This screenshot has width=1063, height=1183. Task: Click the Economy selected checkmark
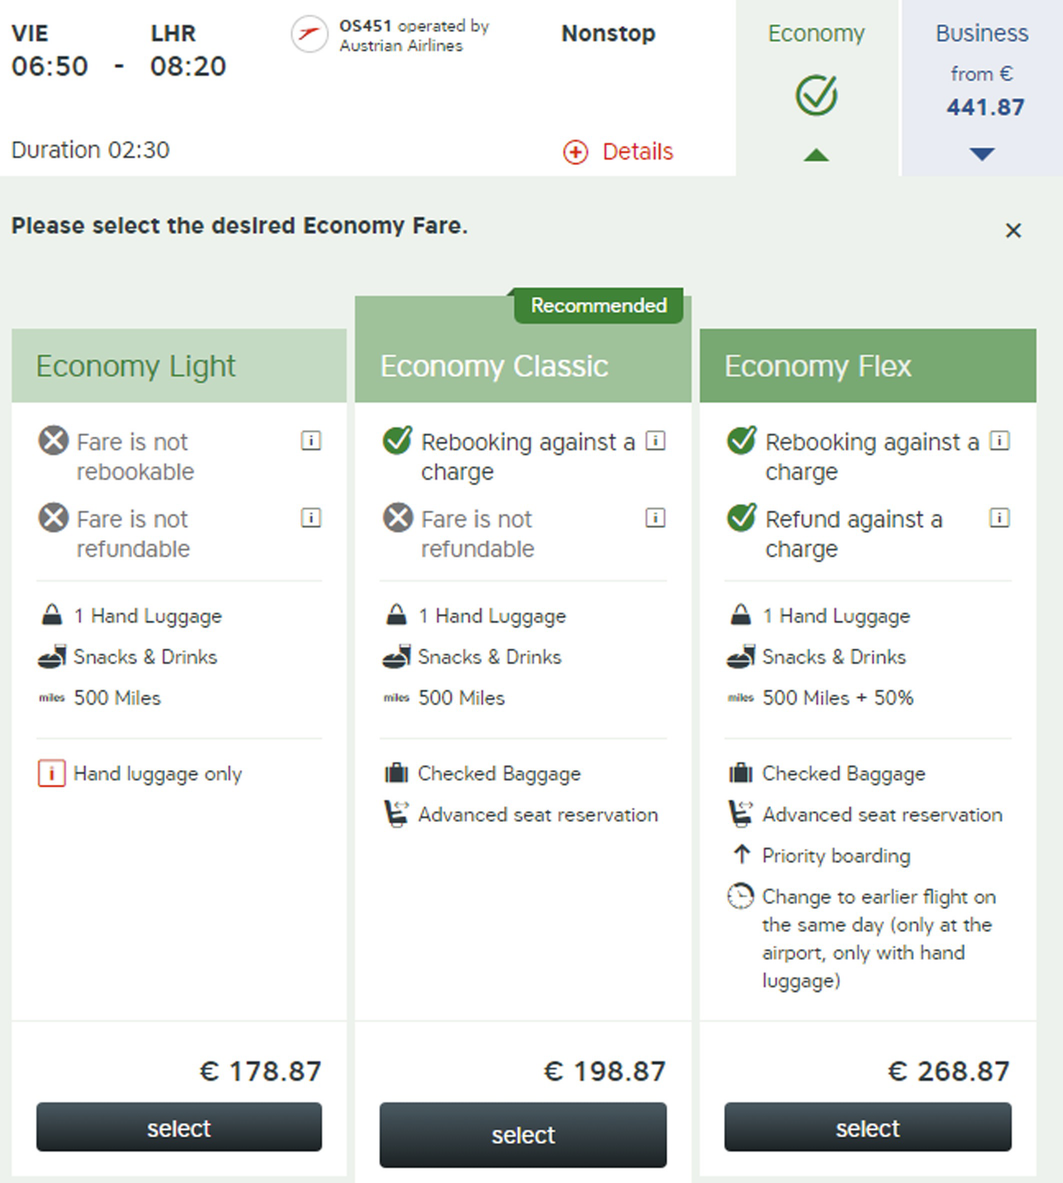tap(816, 95)
